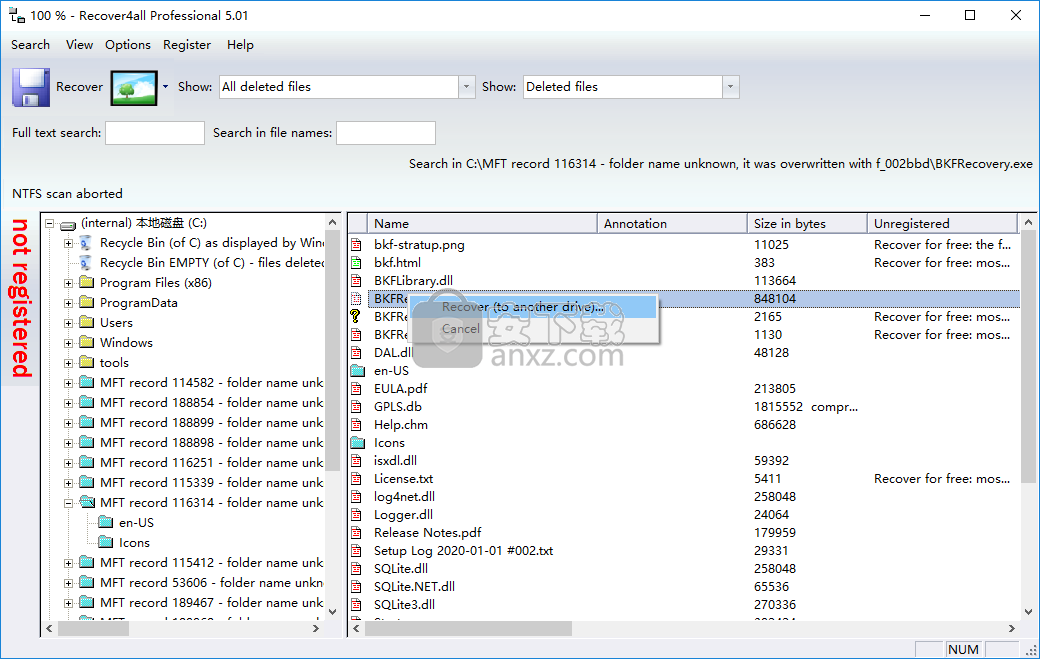Viewport: 1040px width, 659px height.
Task: Open the picture preview toolbar icon
Action: click(x=134, y=88)
